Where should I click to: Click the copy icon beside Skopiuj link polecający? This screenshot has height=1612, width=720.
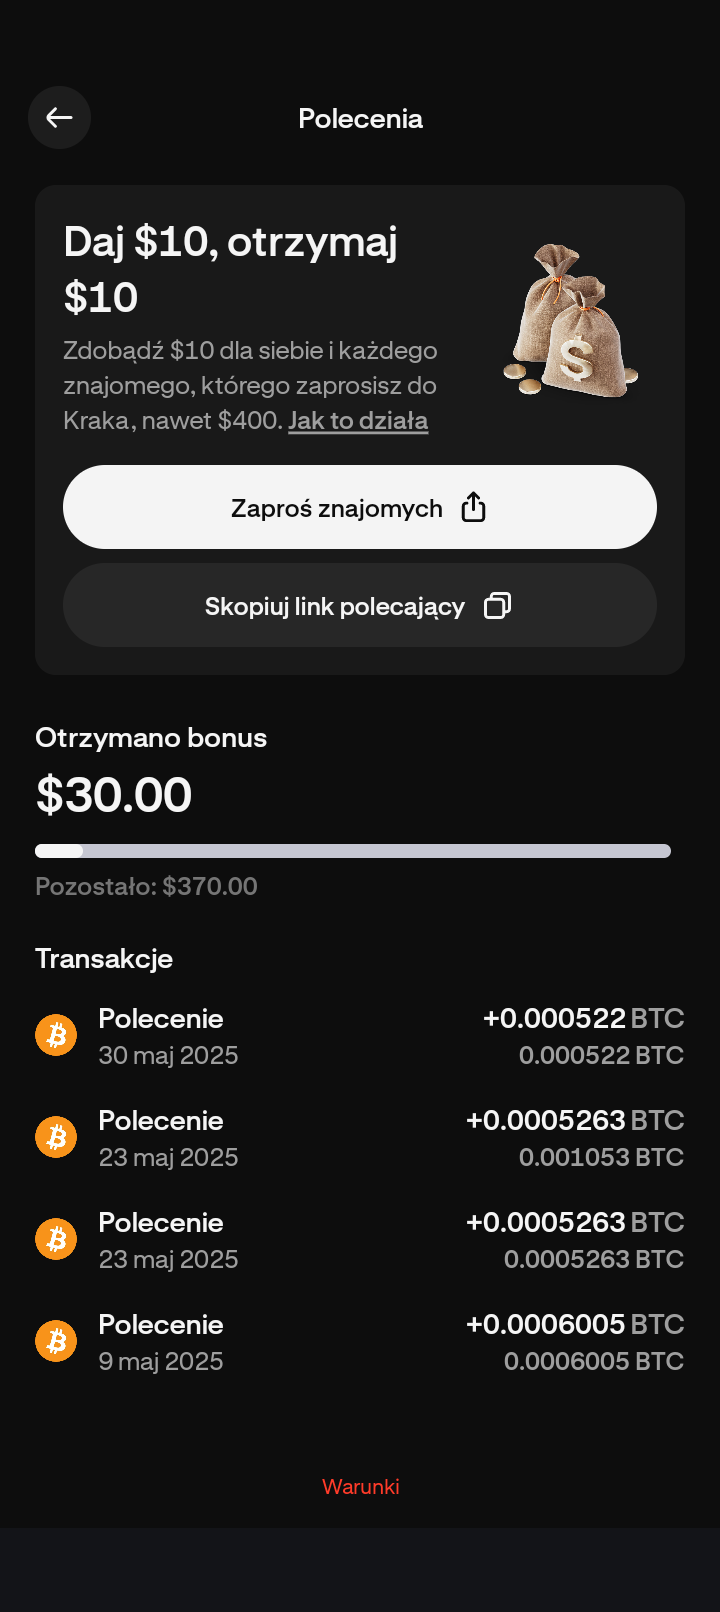pyautogui.click(x=497, y=606)
